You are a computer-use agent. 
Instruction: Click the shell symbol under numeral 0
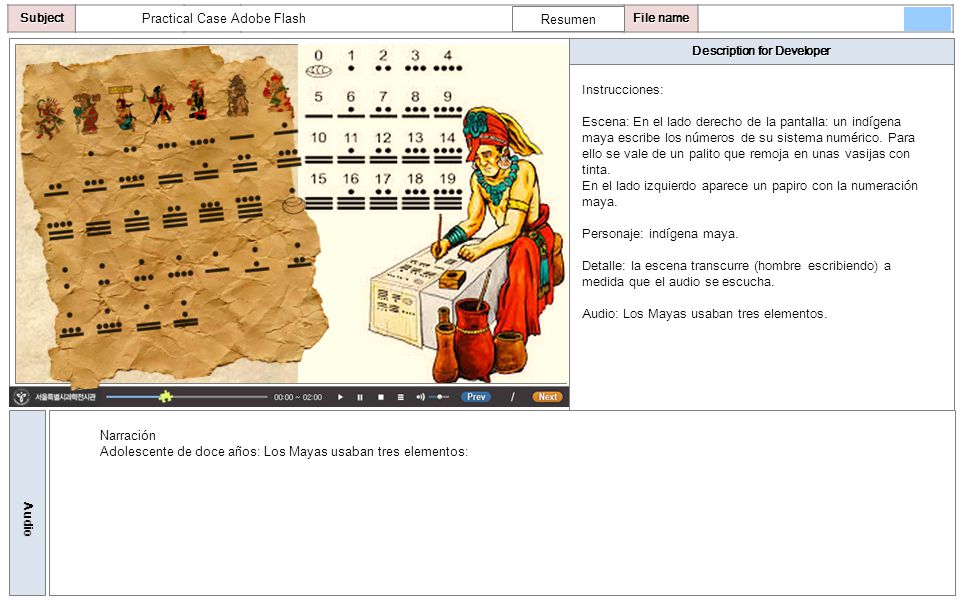coord(318,71)
